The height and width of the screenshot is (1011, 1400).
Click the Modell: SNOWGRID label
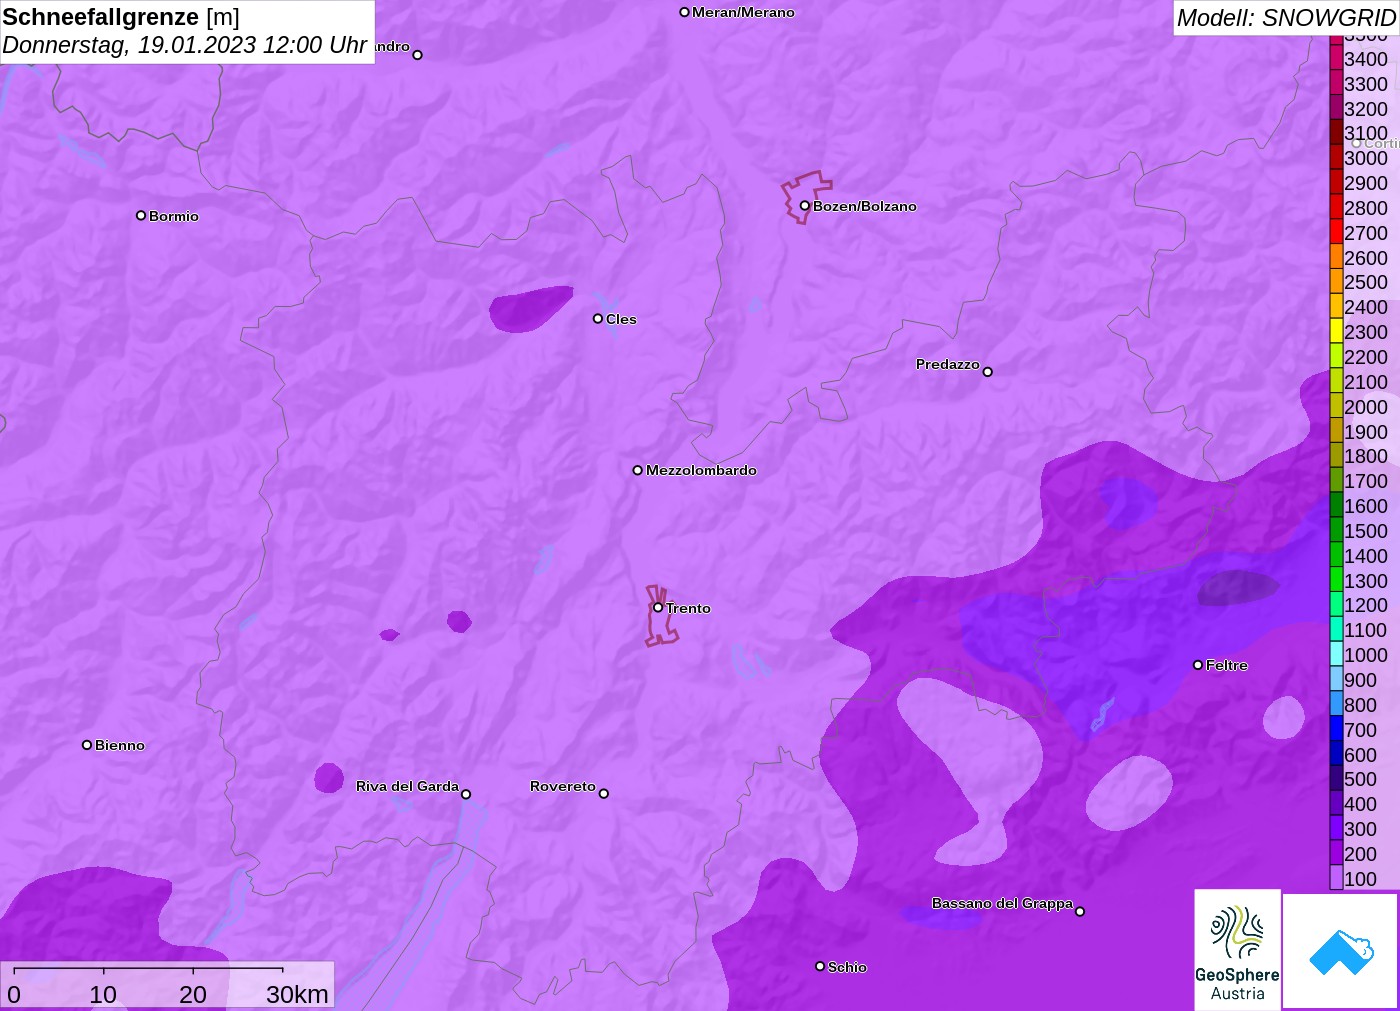click(1286, 18)
